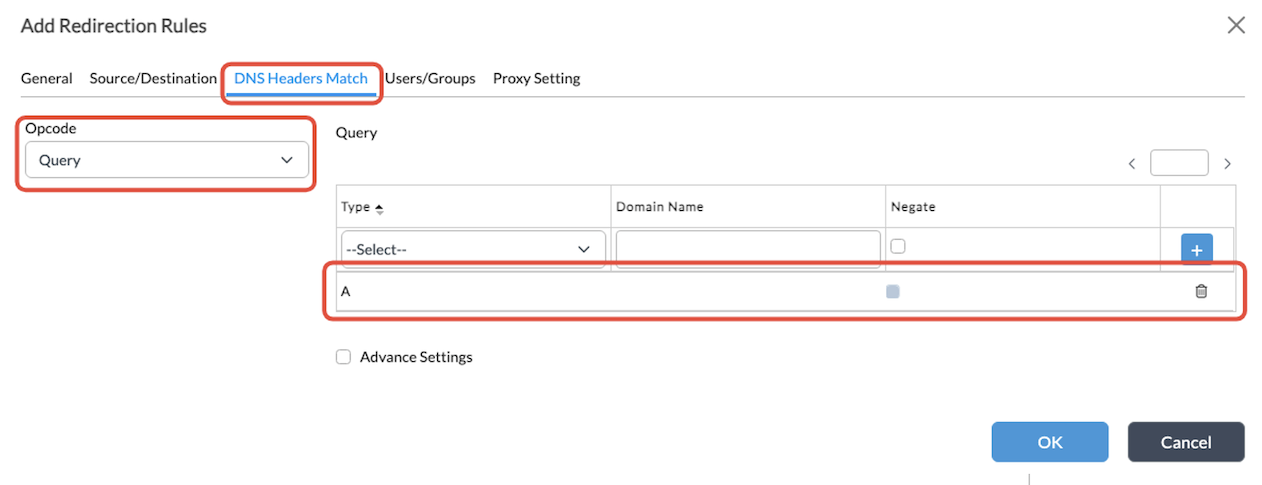The width and height of the screenshot is (1262, 485).
Task: Open the Source/Destination tab
Action: point(153,78)
